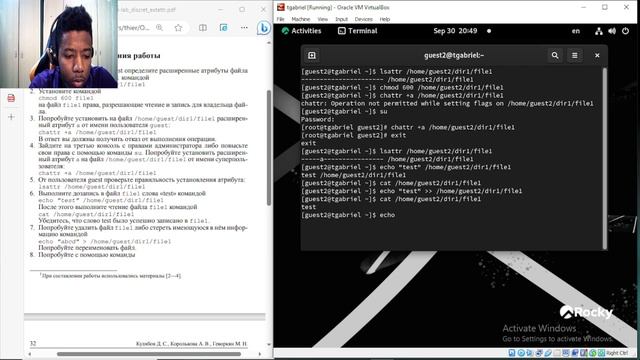
Task: Click the network icon in GNOME top bar
Action: 599,31
